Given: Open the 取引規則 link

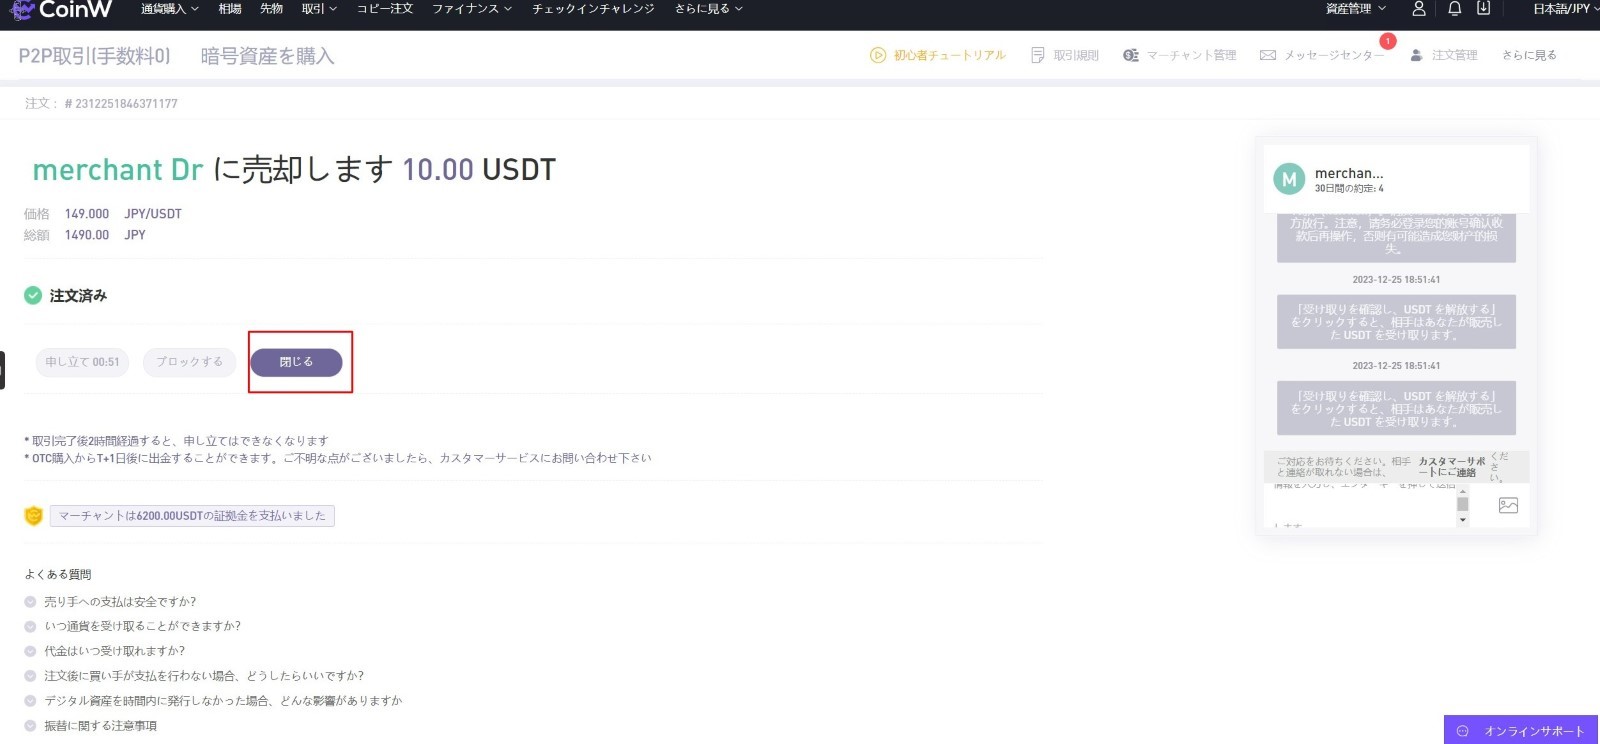Looking at the screenshot, I should pyautogui.click(x=1076, y=55).
